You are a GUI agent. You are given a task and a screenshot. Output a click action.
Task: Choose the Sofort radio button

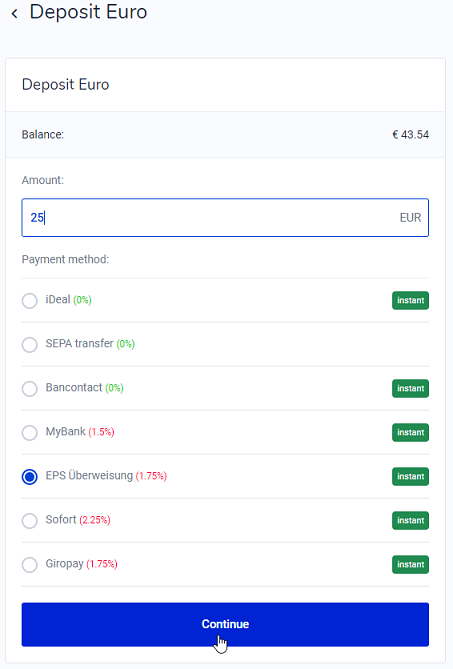(x=29, y=521)
